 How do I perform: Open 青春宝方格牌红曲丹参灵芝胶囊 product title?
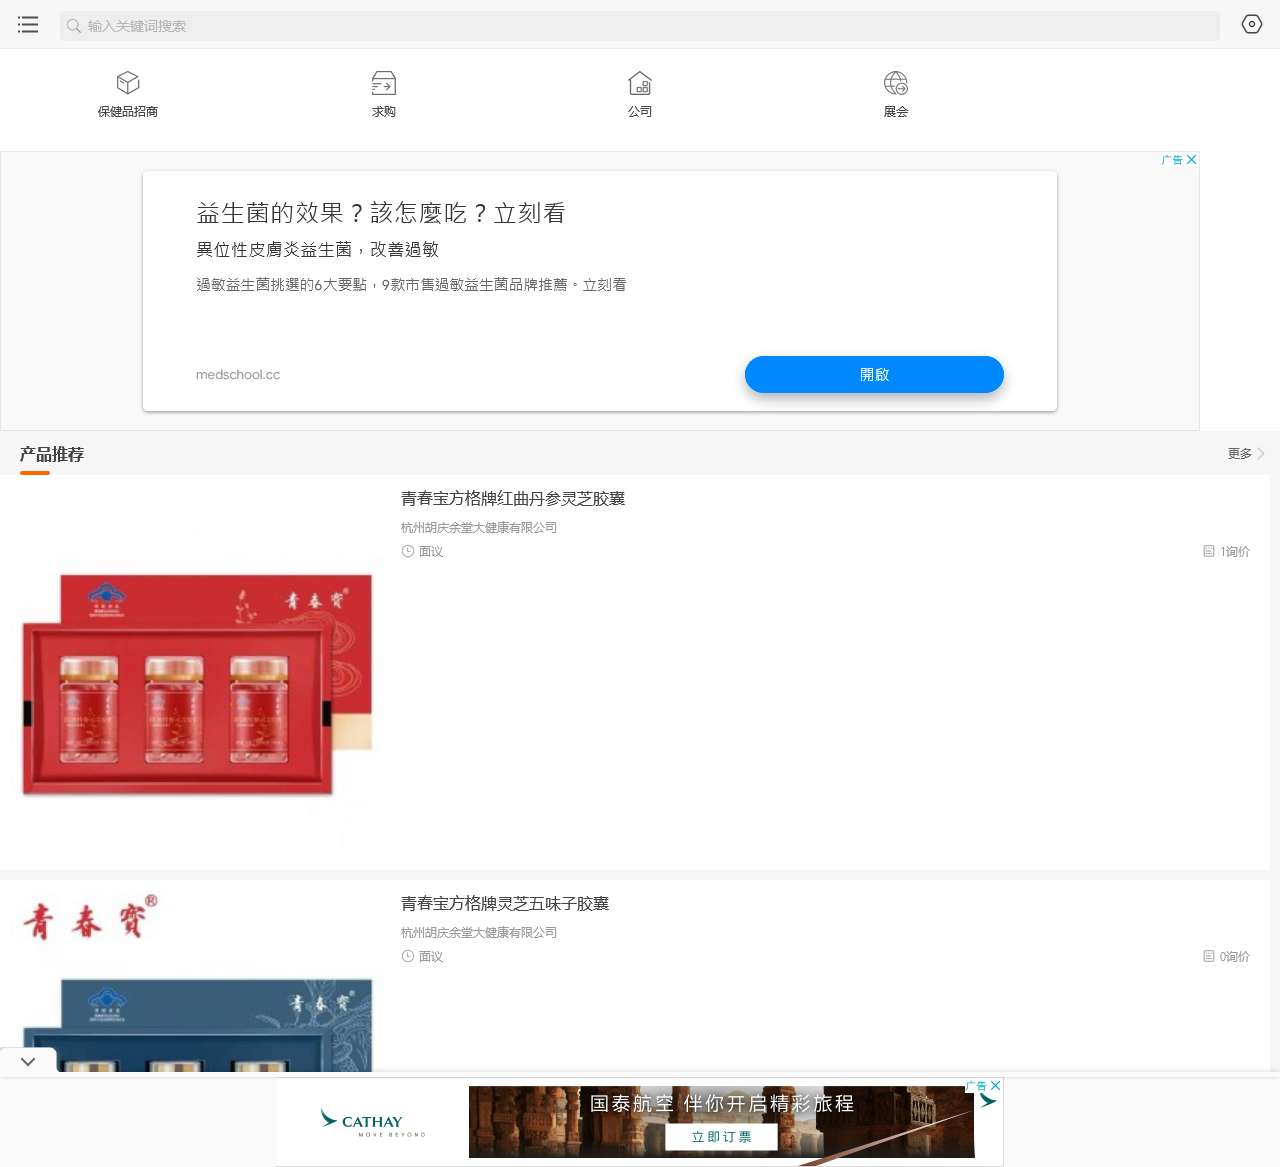[x=513, y=499]
